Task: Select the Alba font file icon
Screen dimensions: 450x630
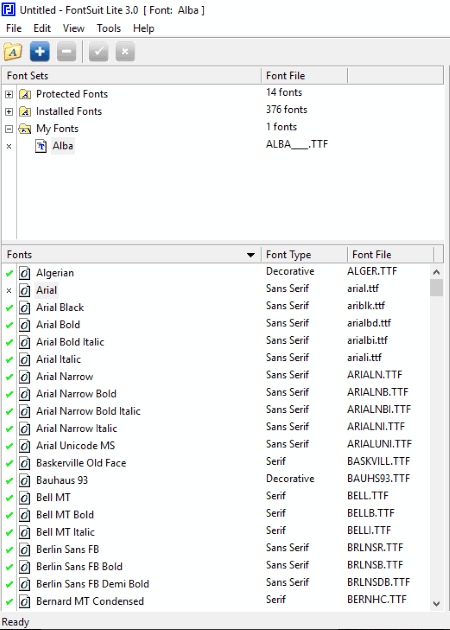Action: coord(41,146)
